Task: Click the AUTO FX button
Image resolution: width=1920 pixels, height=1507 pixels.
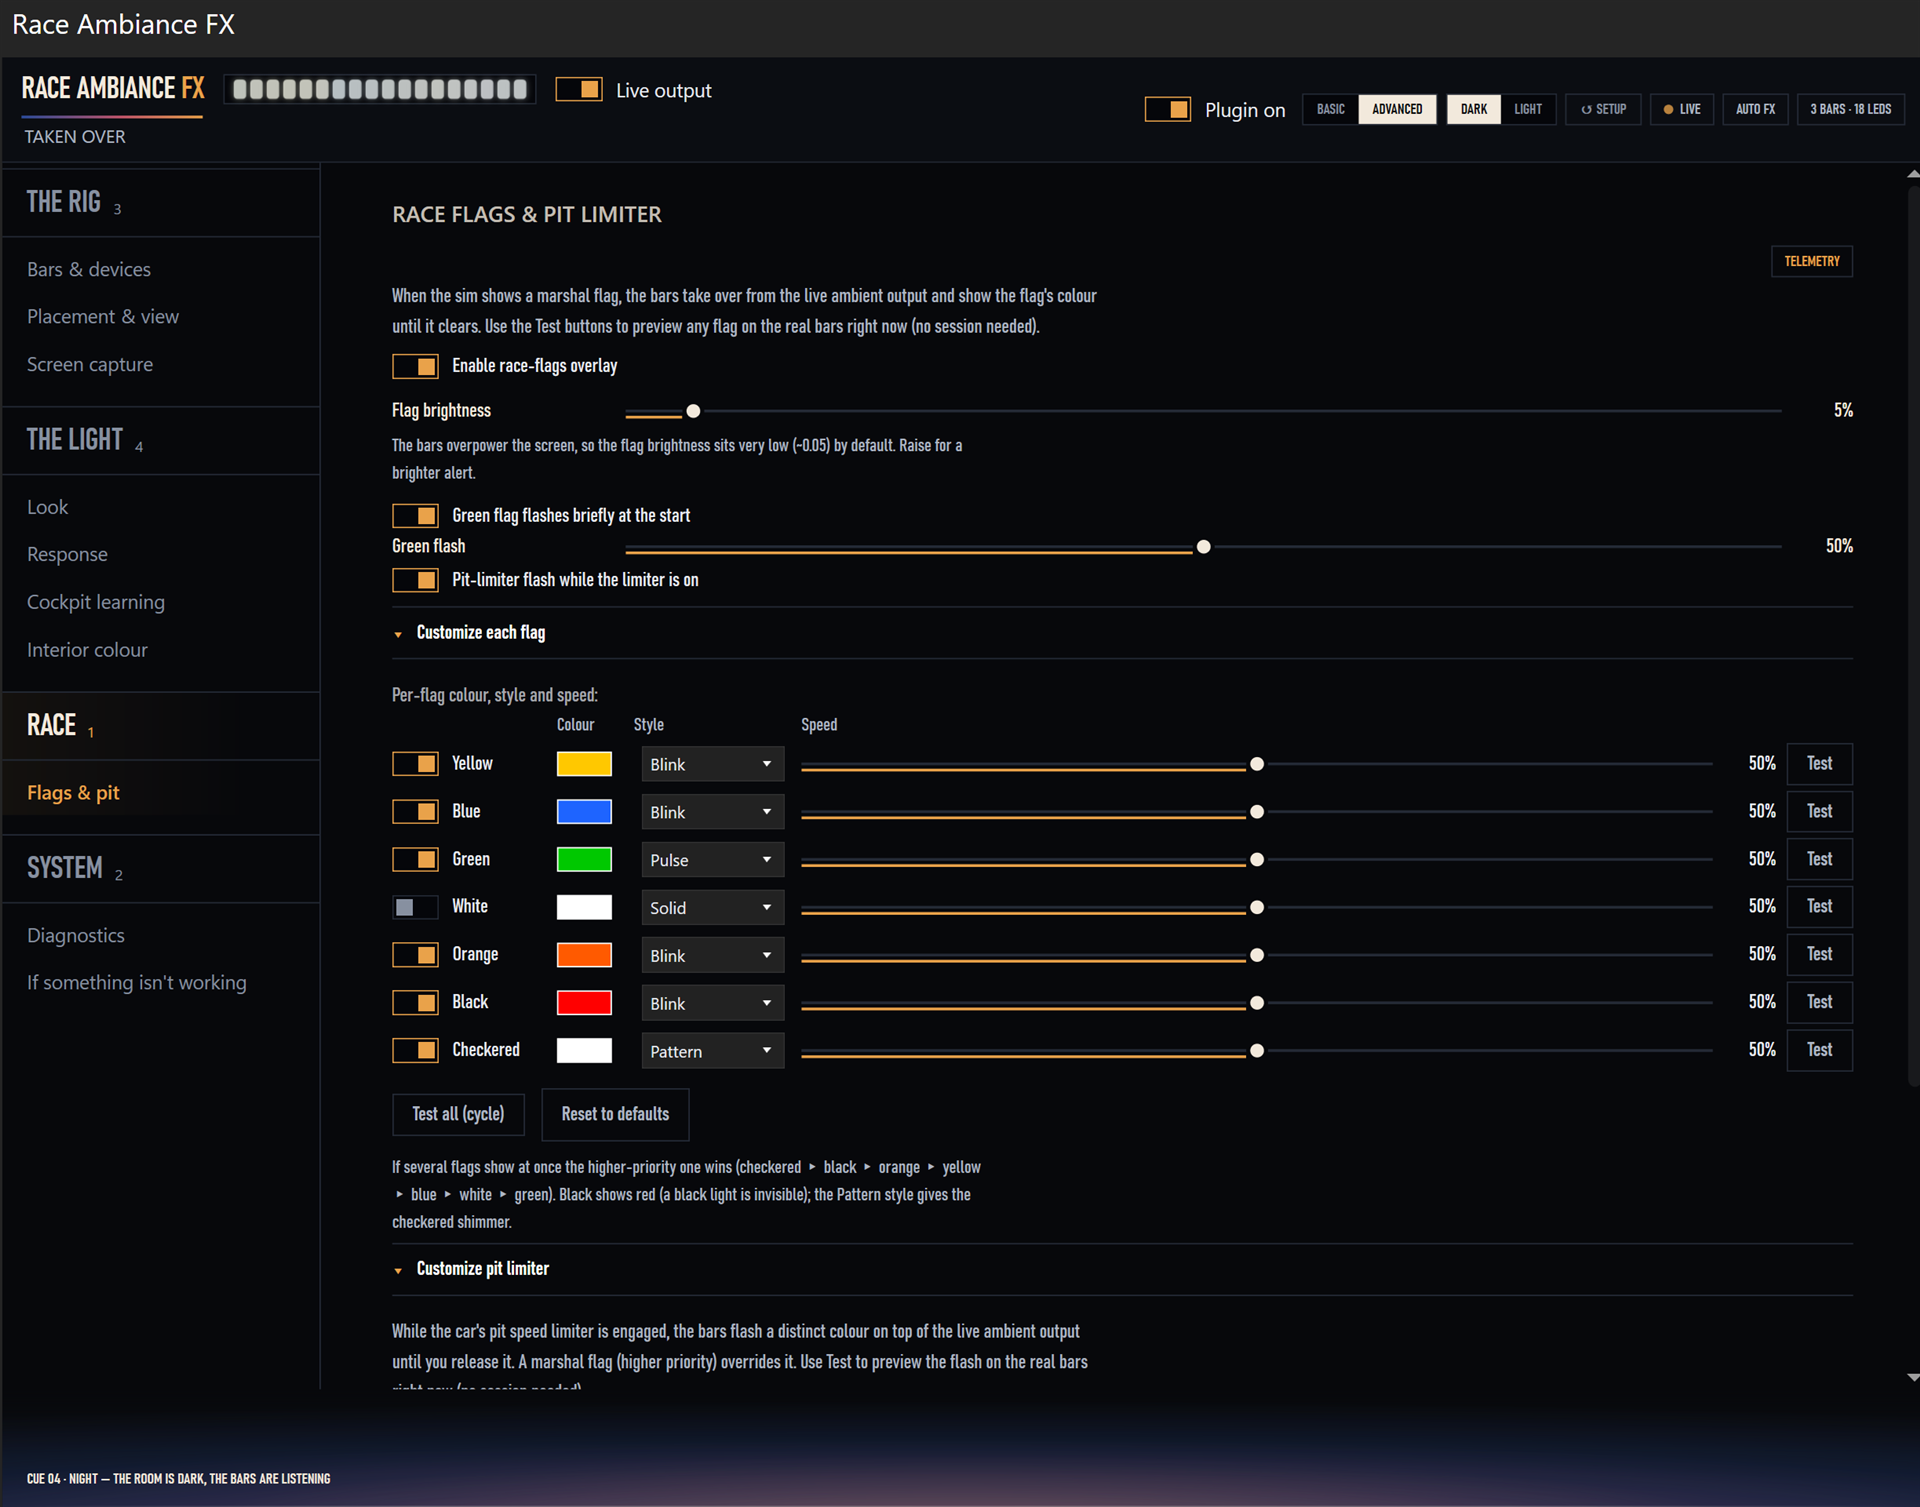Action: coord(1755,109)
